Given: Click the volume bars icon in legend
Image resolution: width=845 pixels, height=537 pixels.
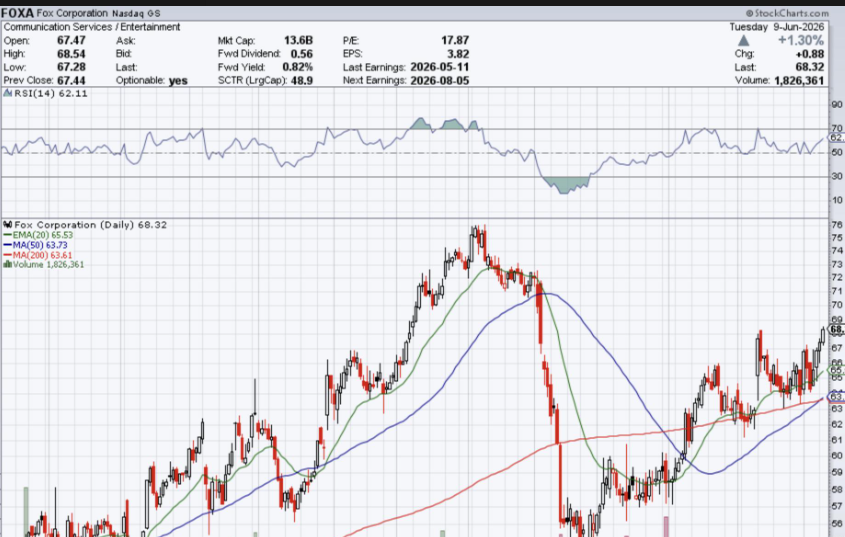Looking at the screenshot, I should point(8,264).
